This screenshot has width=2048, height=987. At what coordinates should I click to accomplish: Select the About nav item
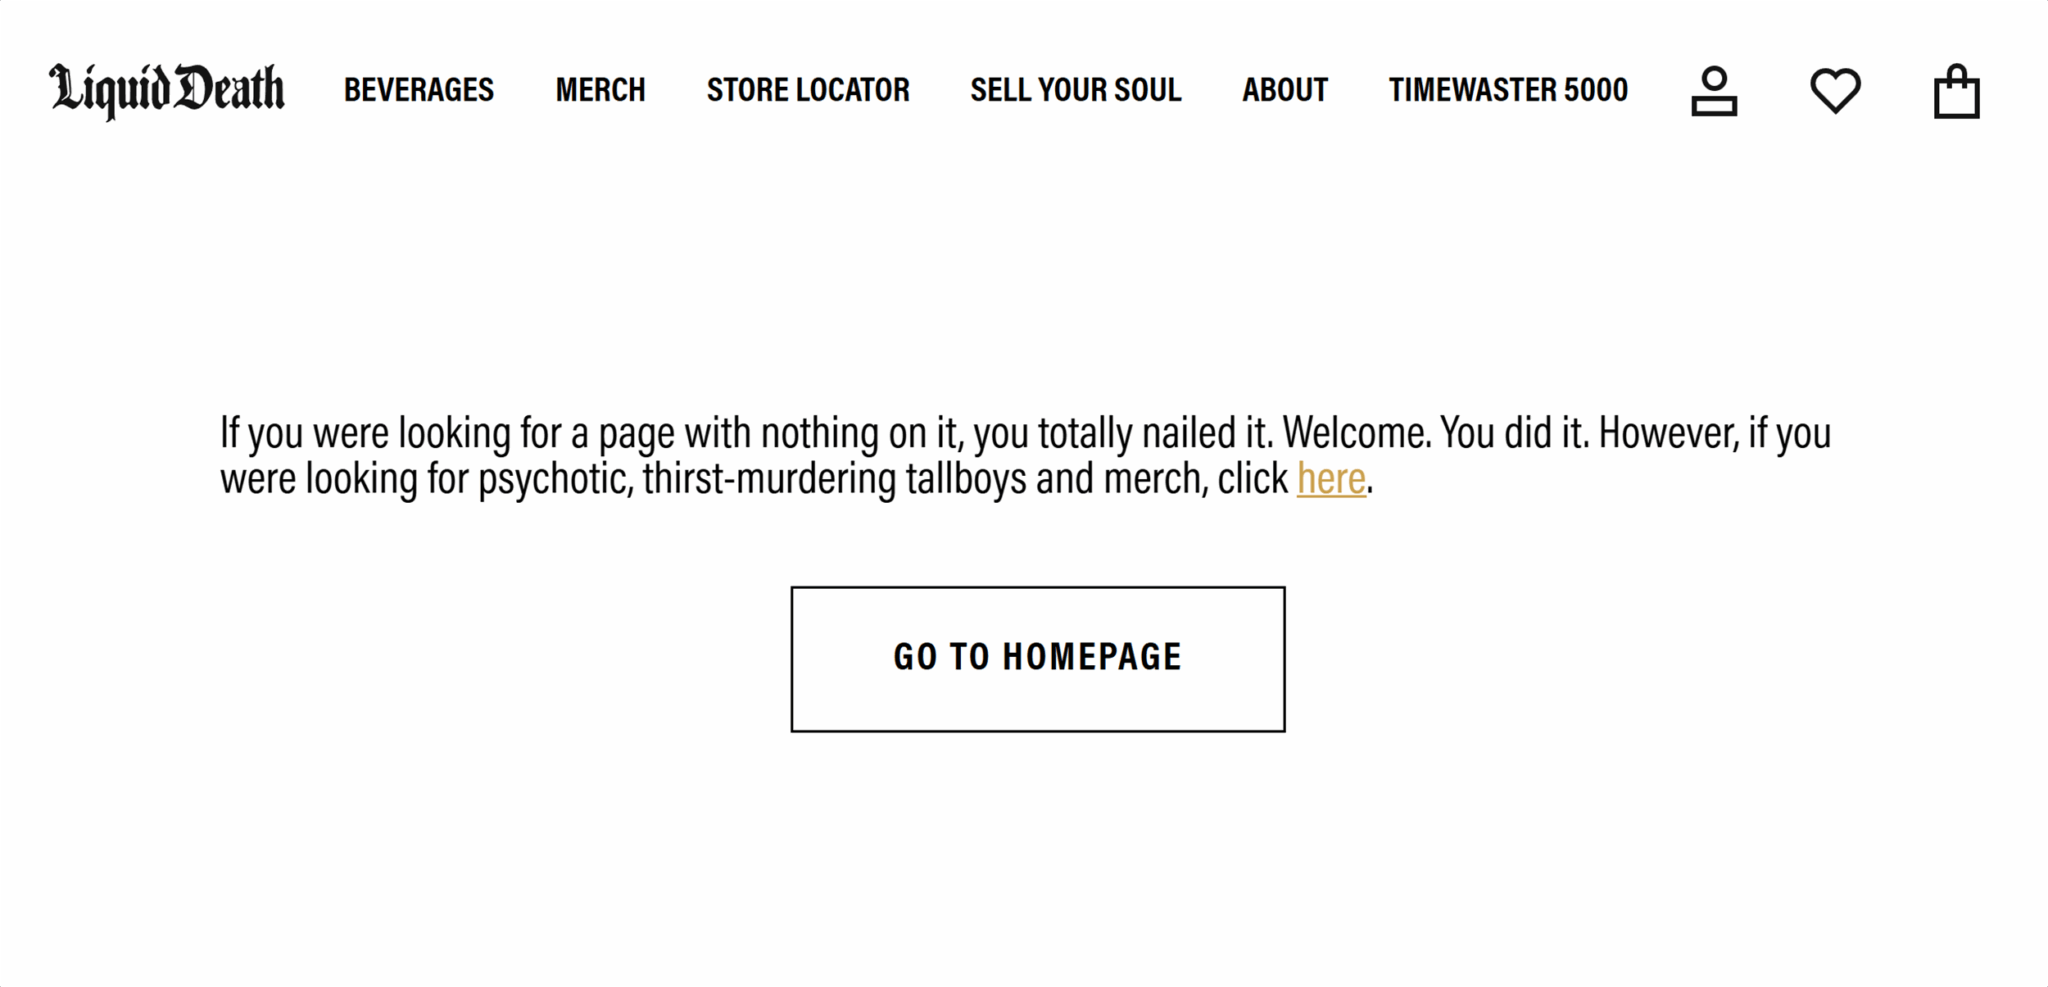[x=1285, y=90]
